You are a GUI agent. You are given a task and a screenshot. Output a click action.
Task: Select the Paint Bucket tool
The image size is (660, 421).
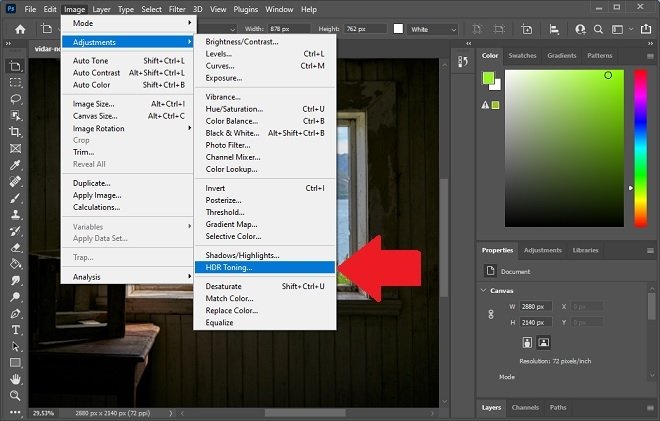[15, 264]
